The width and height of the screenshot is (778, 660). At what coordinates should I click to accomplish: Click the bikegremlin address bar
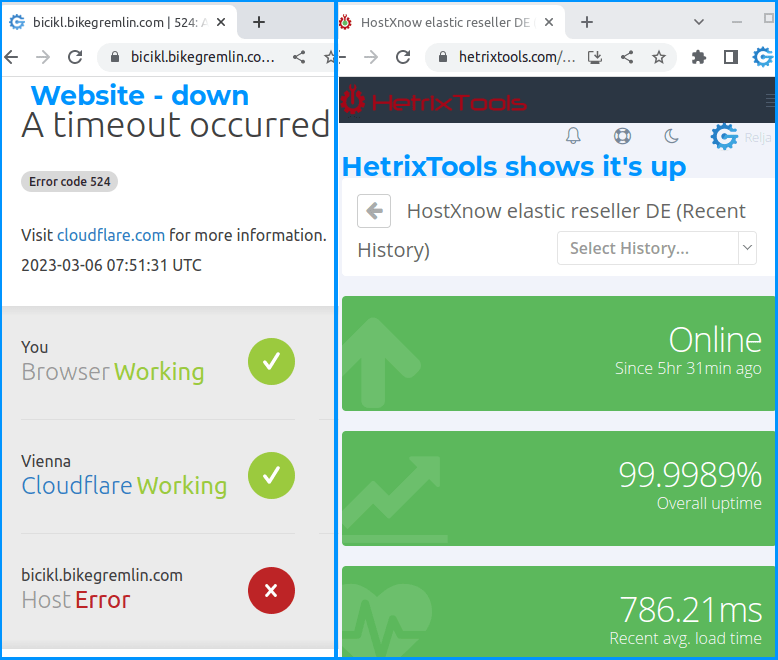click(x=202, y=58)
